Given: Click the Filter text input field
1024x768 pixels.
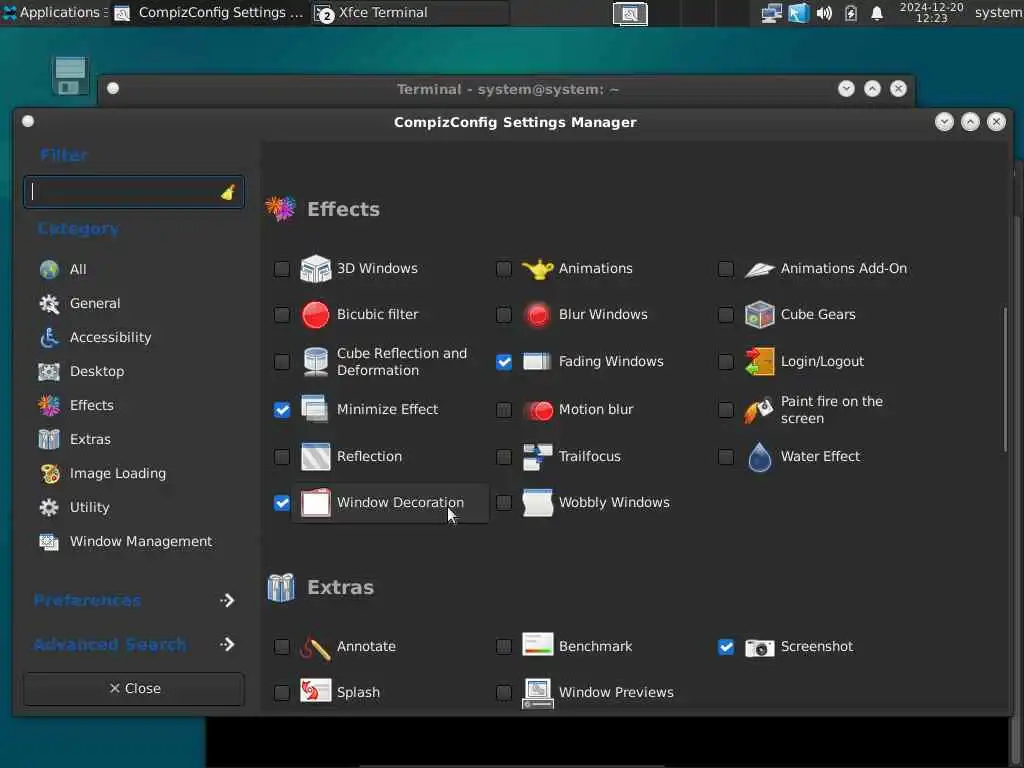Looking at the screenshot, I should (134, 192).
